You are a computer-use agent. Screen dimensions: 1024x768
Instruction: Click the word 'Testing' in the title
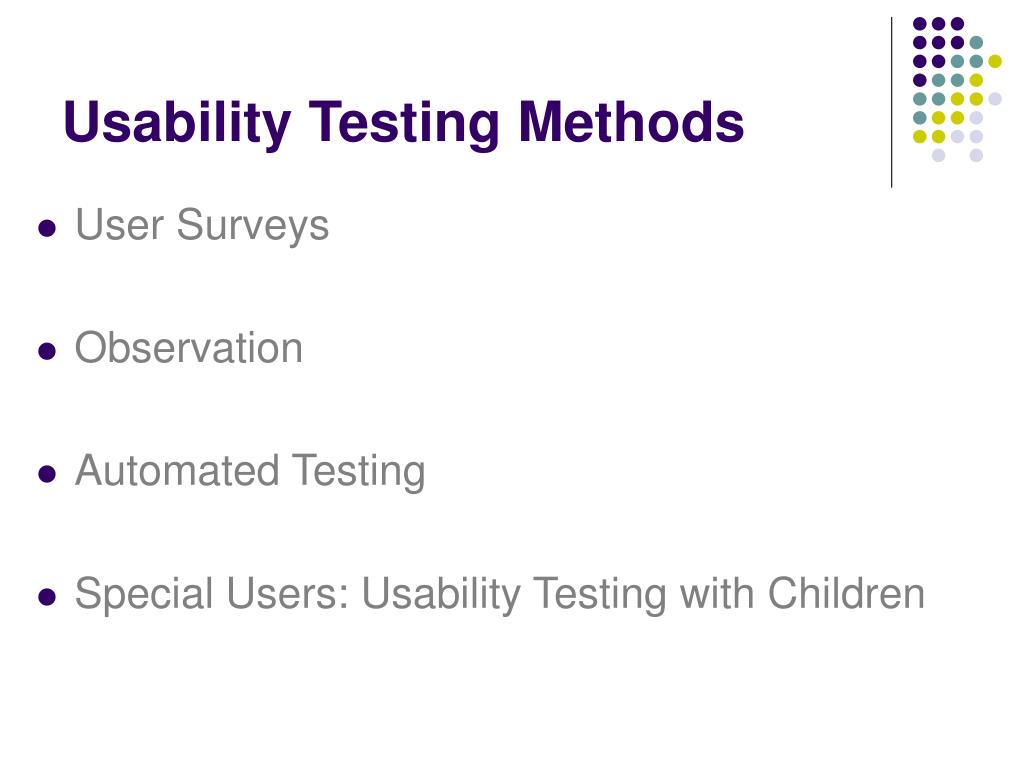pos(404,124)
